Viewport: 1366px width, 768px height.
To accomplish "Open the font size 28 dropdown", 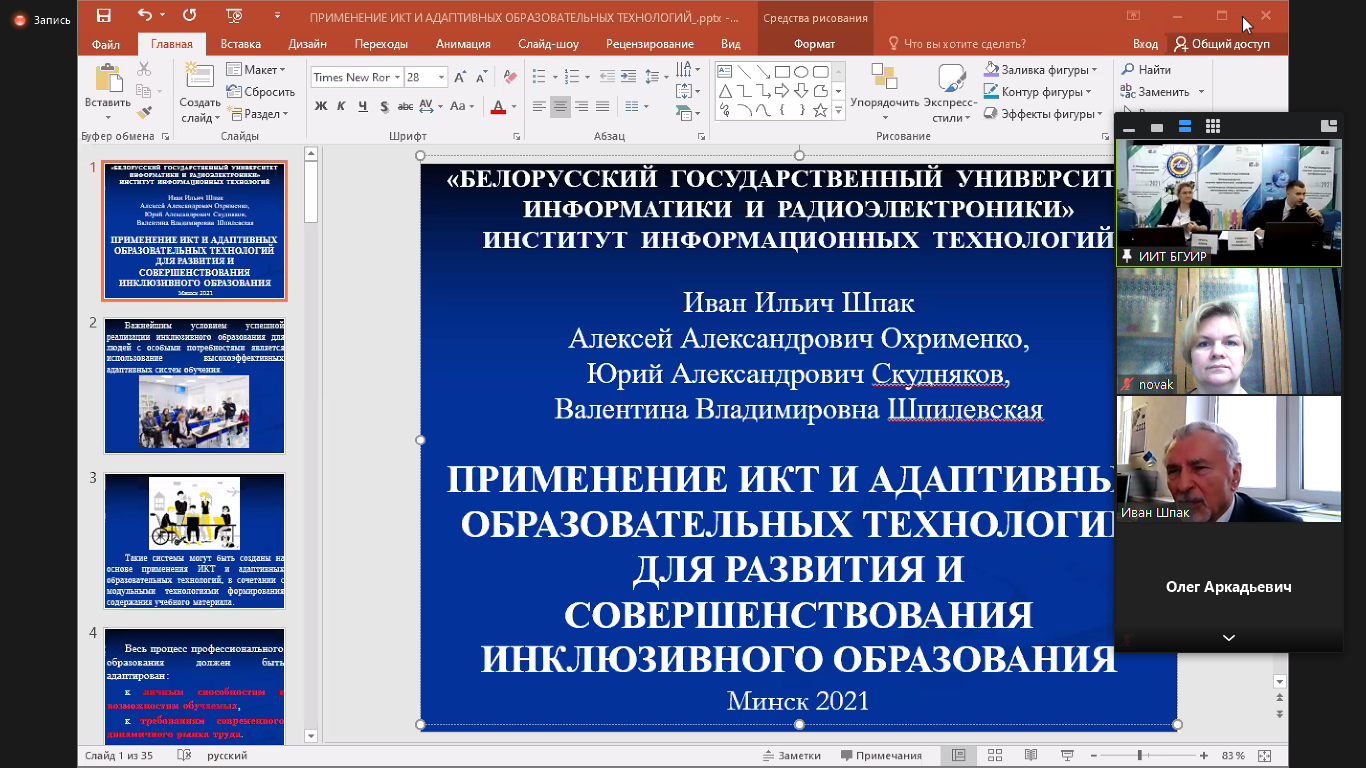I will pos(441,77).
